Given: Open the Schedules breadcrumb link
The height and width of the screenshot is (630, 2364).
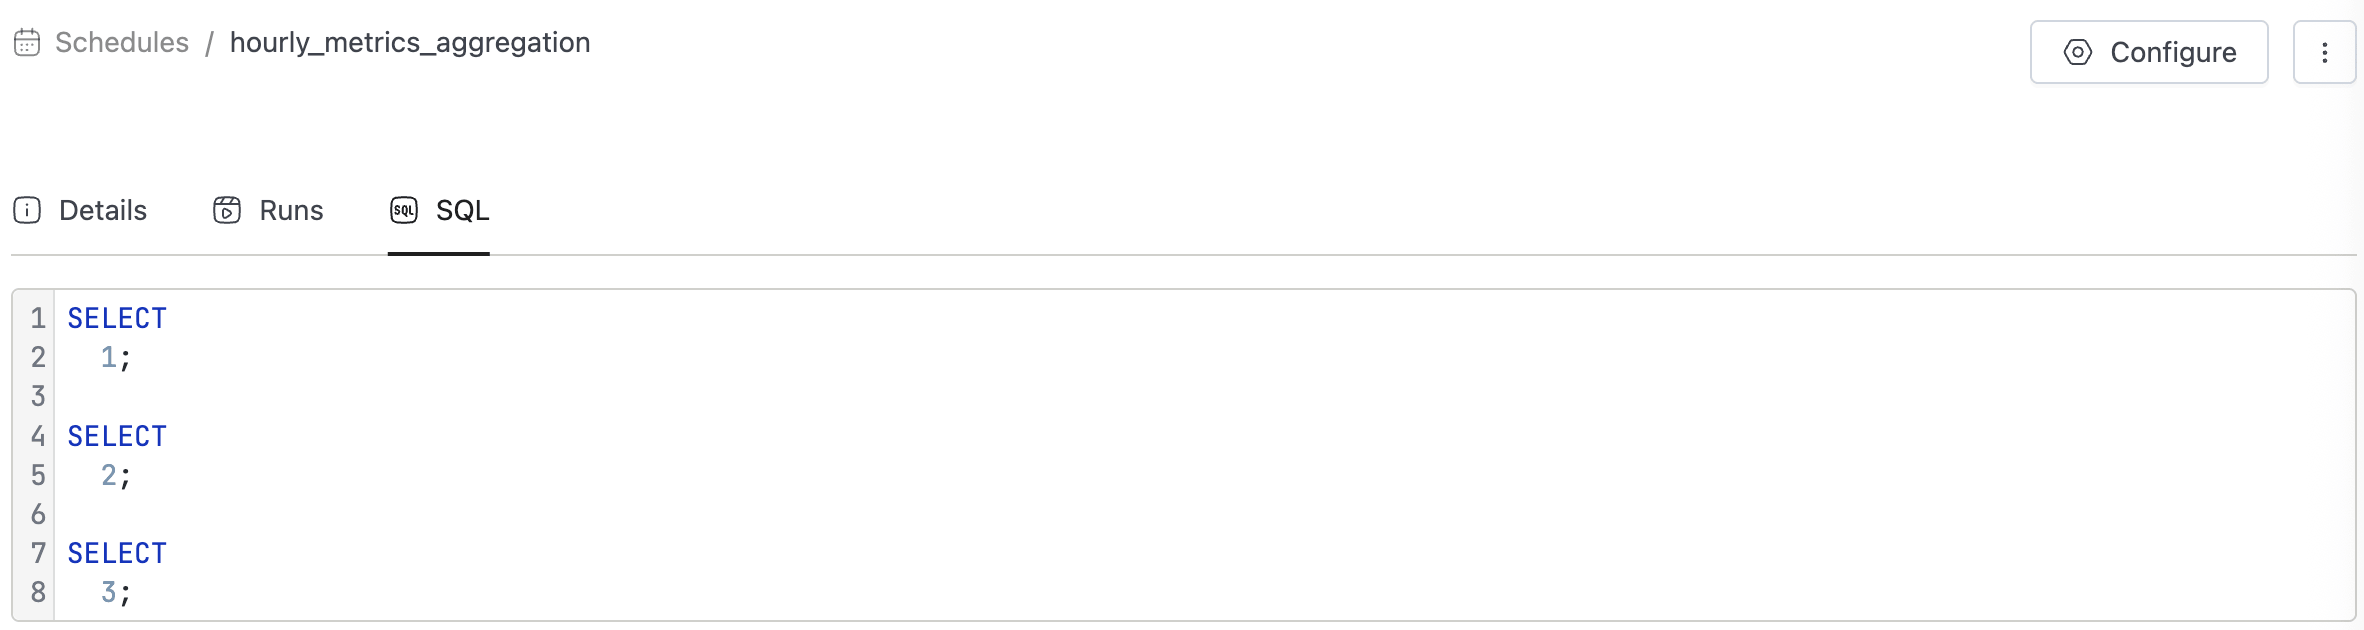Looking at the screenshot, I should coord(122,43).
